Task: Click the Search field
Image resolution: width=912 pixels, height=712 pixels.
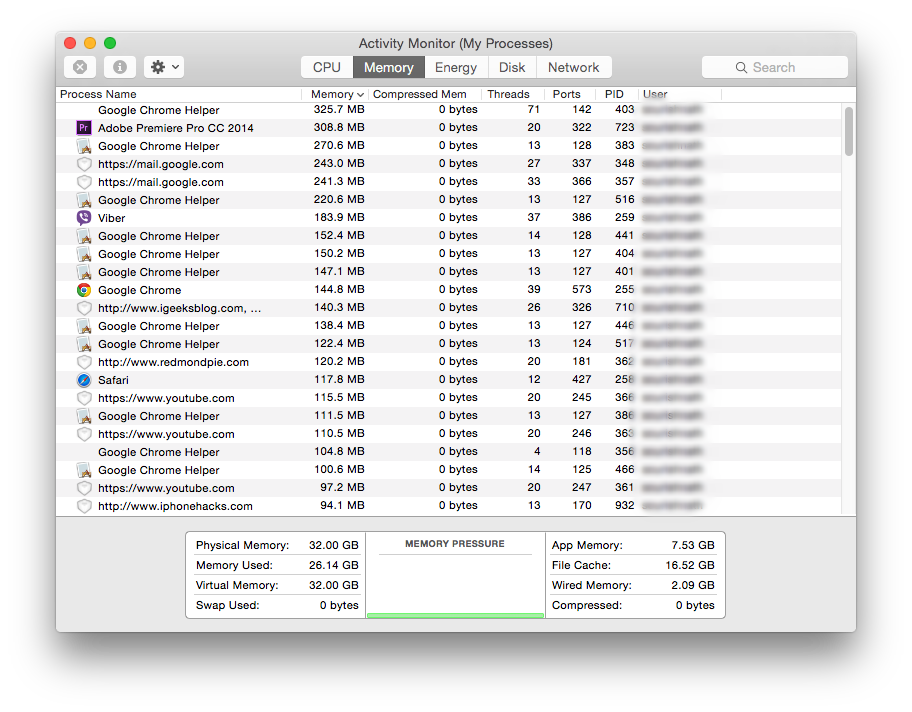Action: (x=775, y=67)
